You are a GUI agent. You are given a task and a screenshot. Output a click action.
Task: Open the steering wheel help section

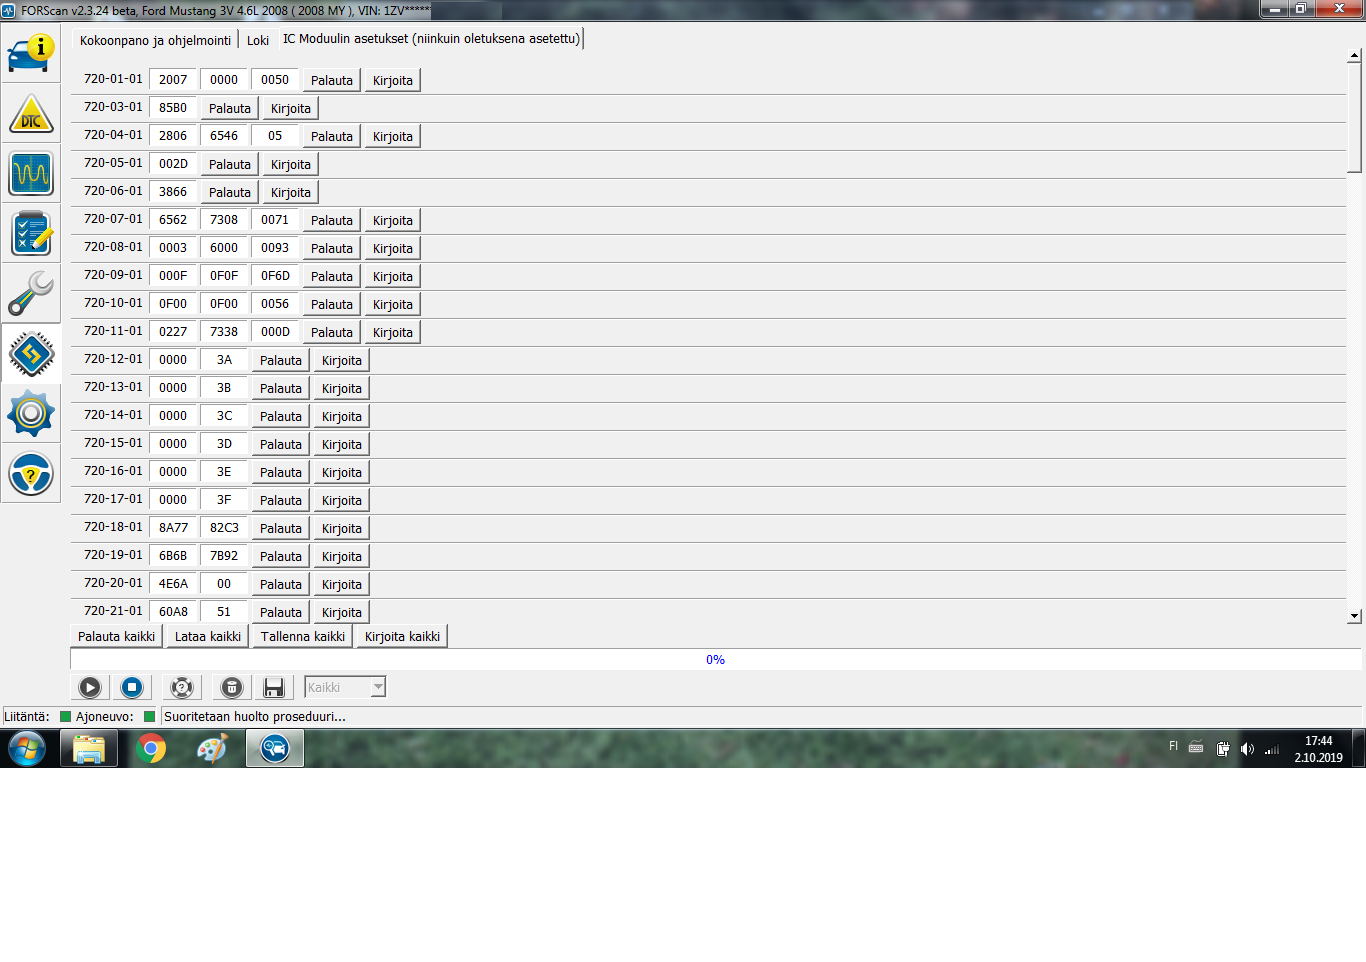(31, 474)
